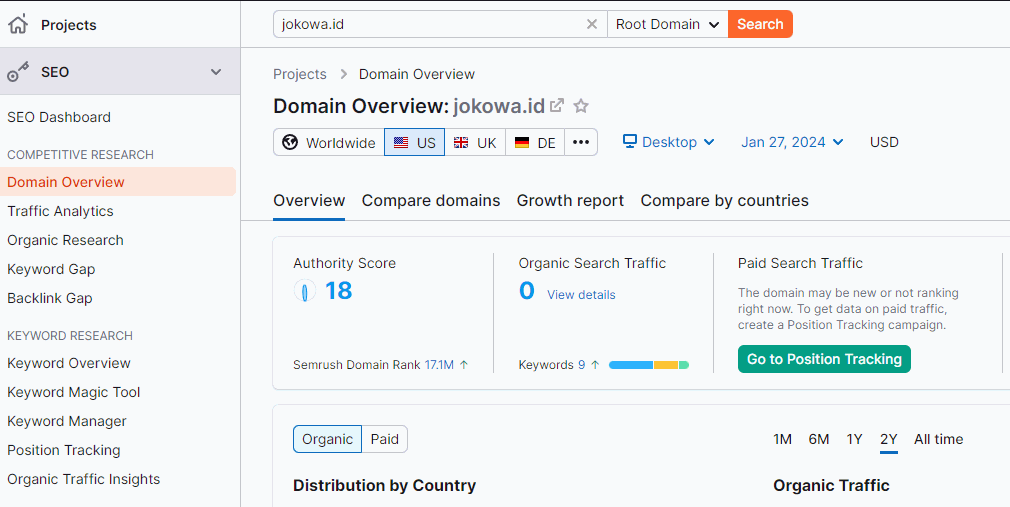
Task: Switch to the Growth report tab
Action: (x=570, y=201)
